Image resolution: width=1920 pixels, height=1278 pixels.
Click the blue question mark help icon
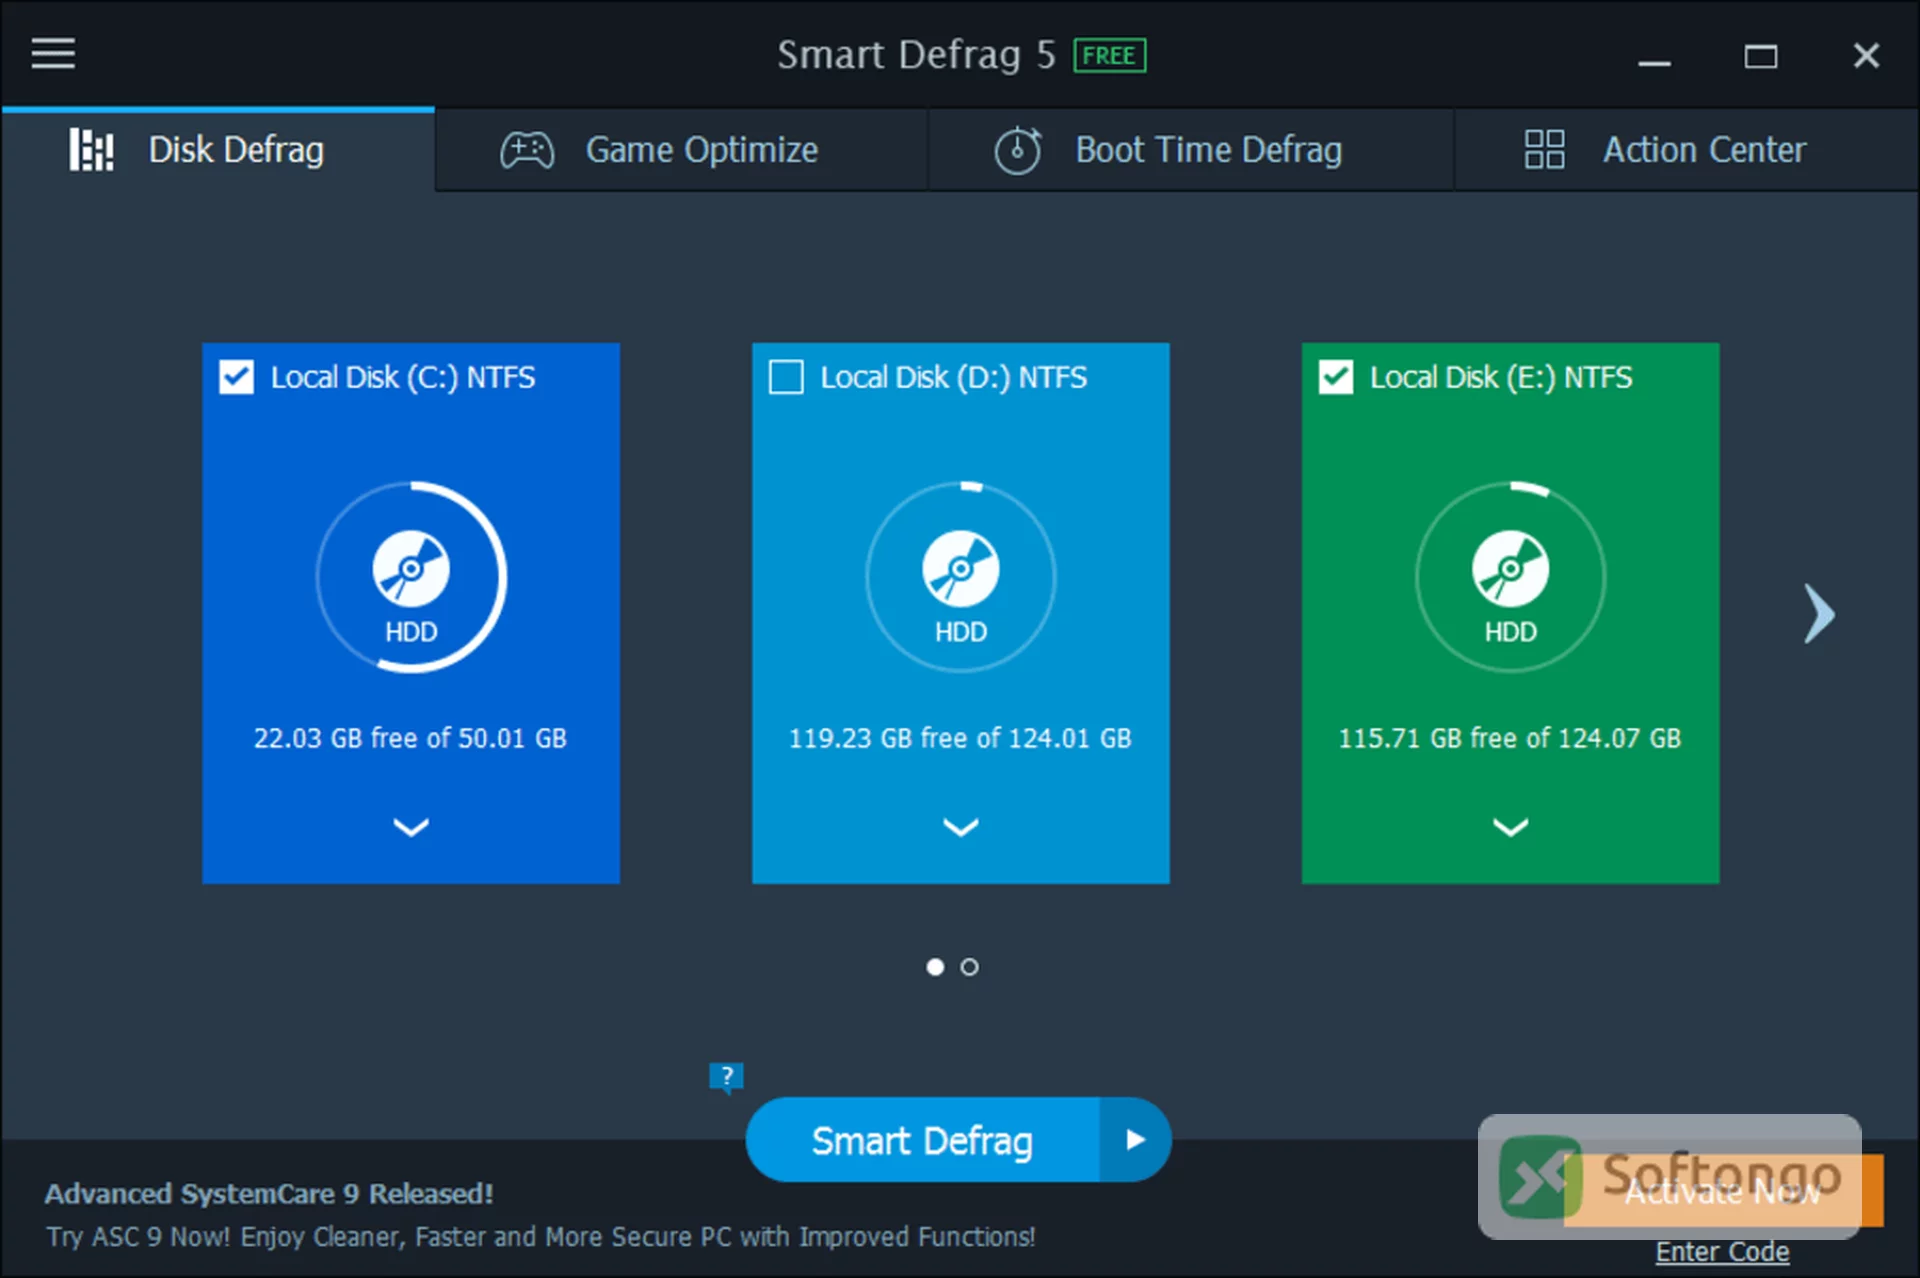[727, 1077]
